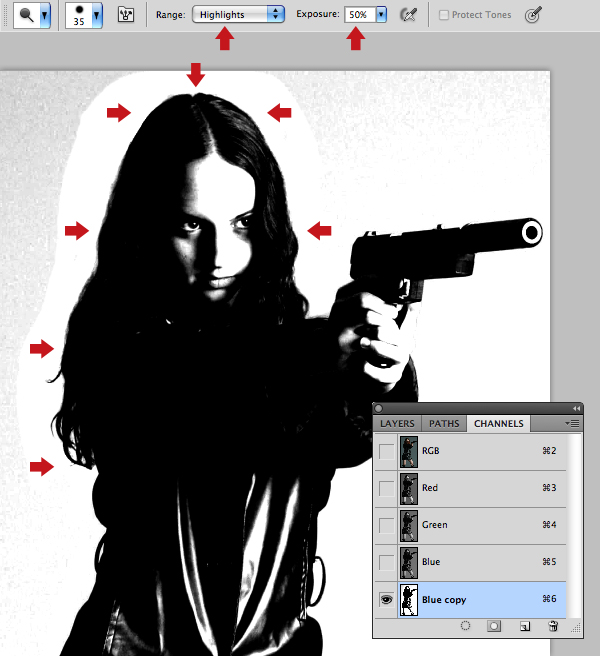Click the Exposure 50% input field
The width and height of the screenshot is (600, 656).
tap(360, 15)
